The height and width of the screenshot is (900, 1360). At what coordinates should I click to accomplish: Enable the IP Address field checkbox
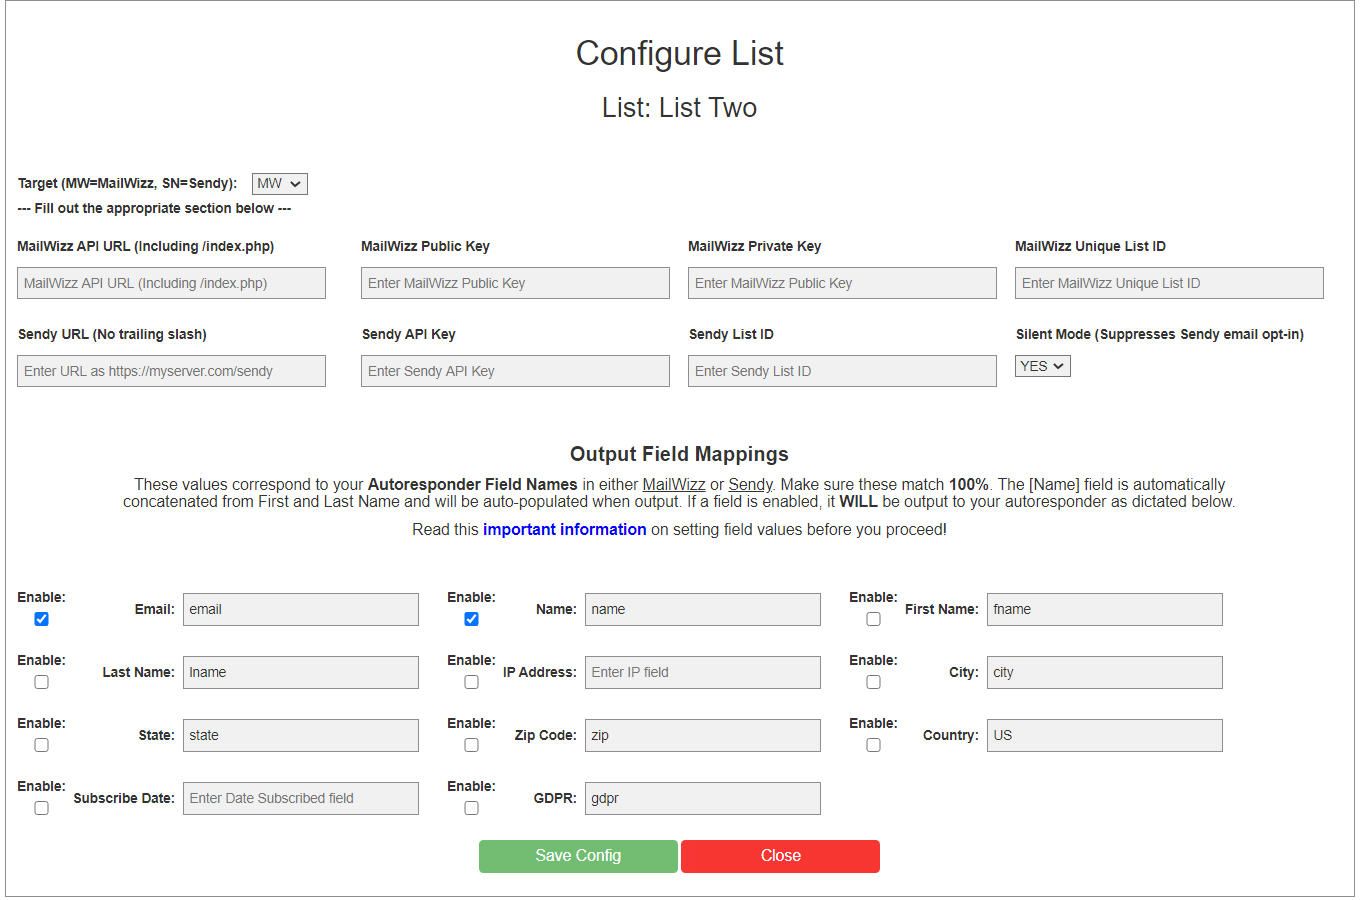tap(471, 682)
